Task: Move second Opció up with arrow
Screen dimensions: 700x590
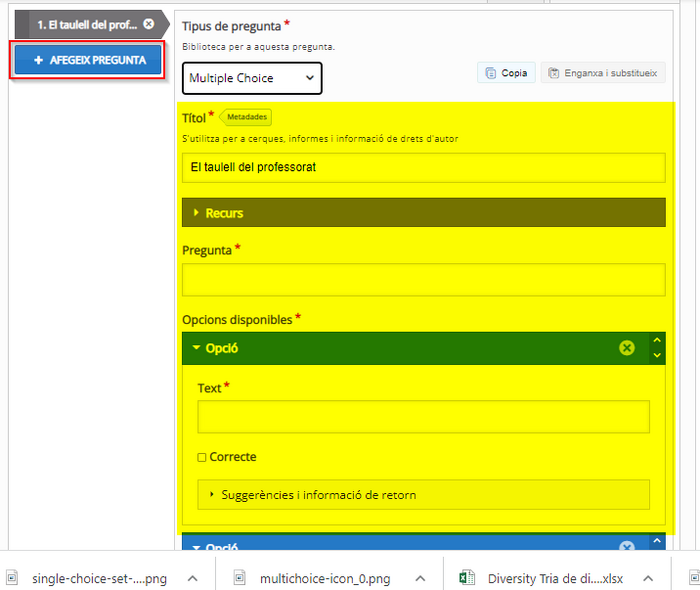Action: click(657, 540)
